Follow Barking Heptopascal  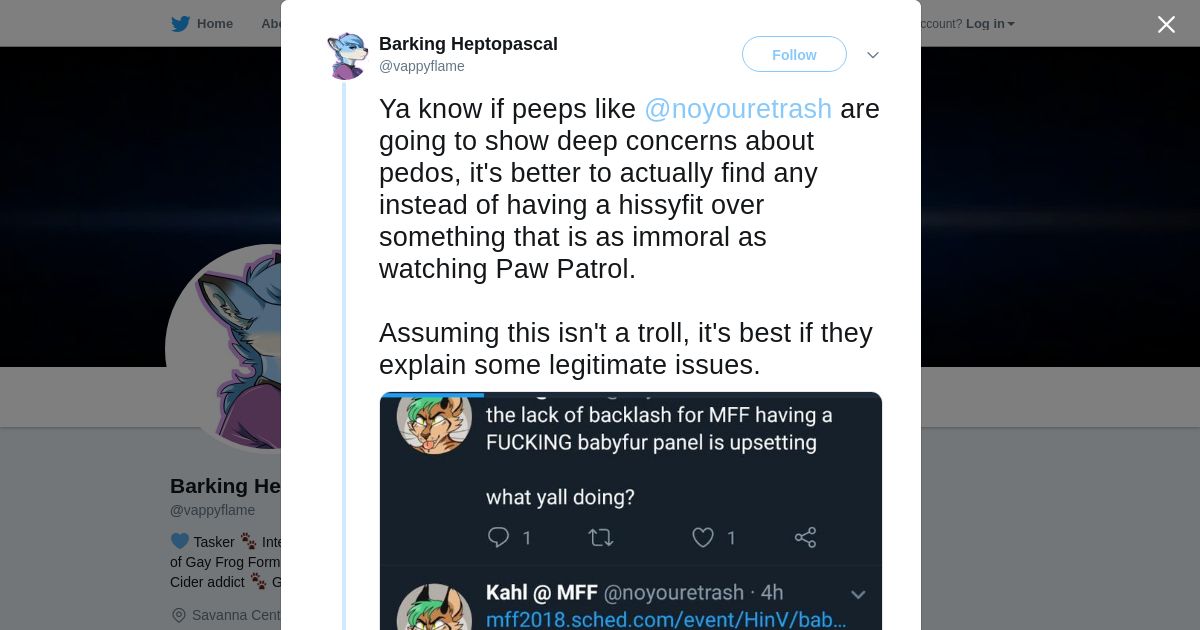[794, 55]
